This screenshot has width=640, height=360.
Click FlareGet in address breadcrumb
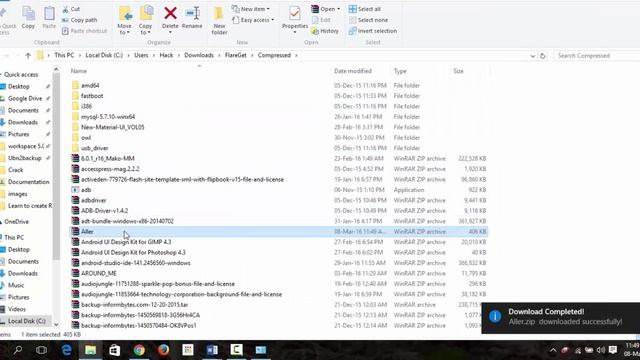point(236,55)
